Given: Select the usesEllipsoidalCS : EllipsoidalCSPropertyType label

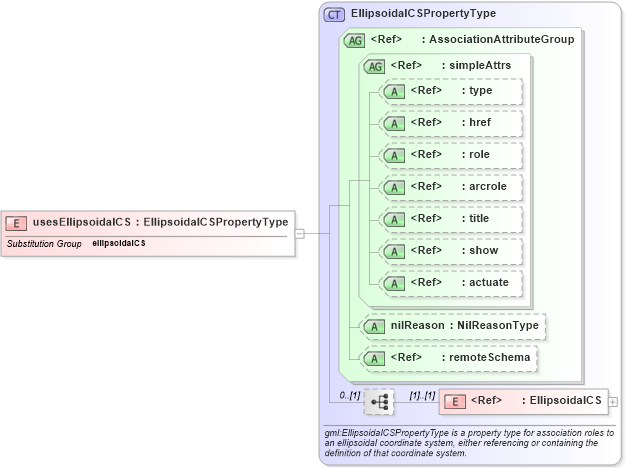Looking at the screenshot, I should tap(160, 222).
